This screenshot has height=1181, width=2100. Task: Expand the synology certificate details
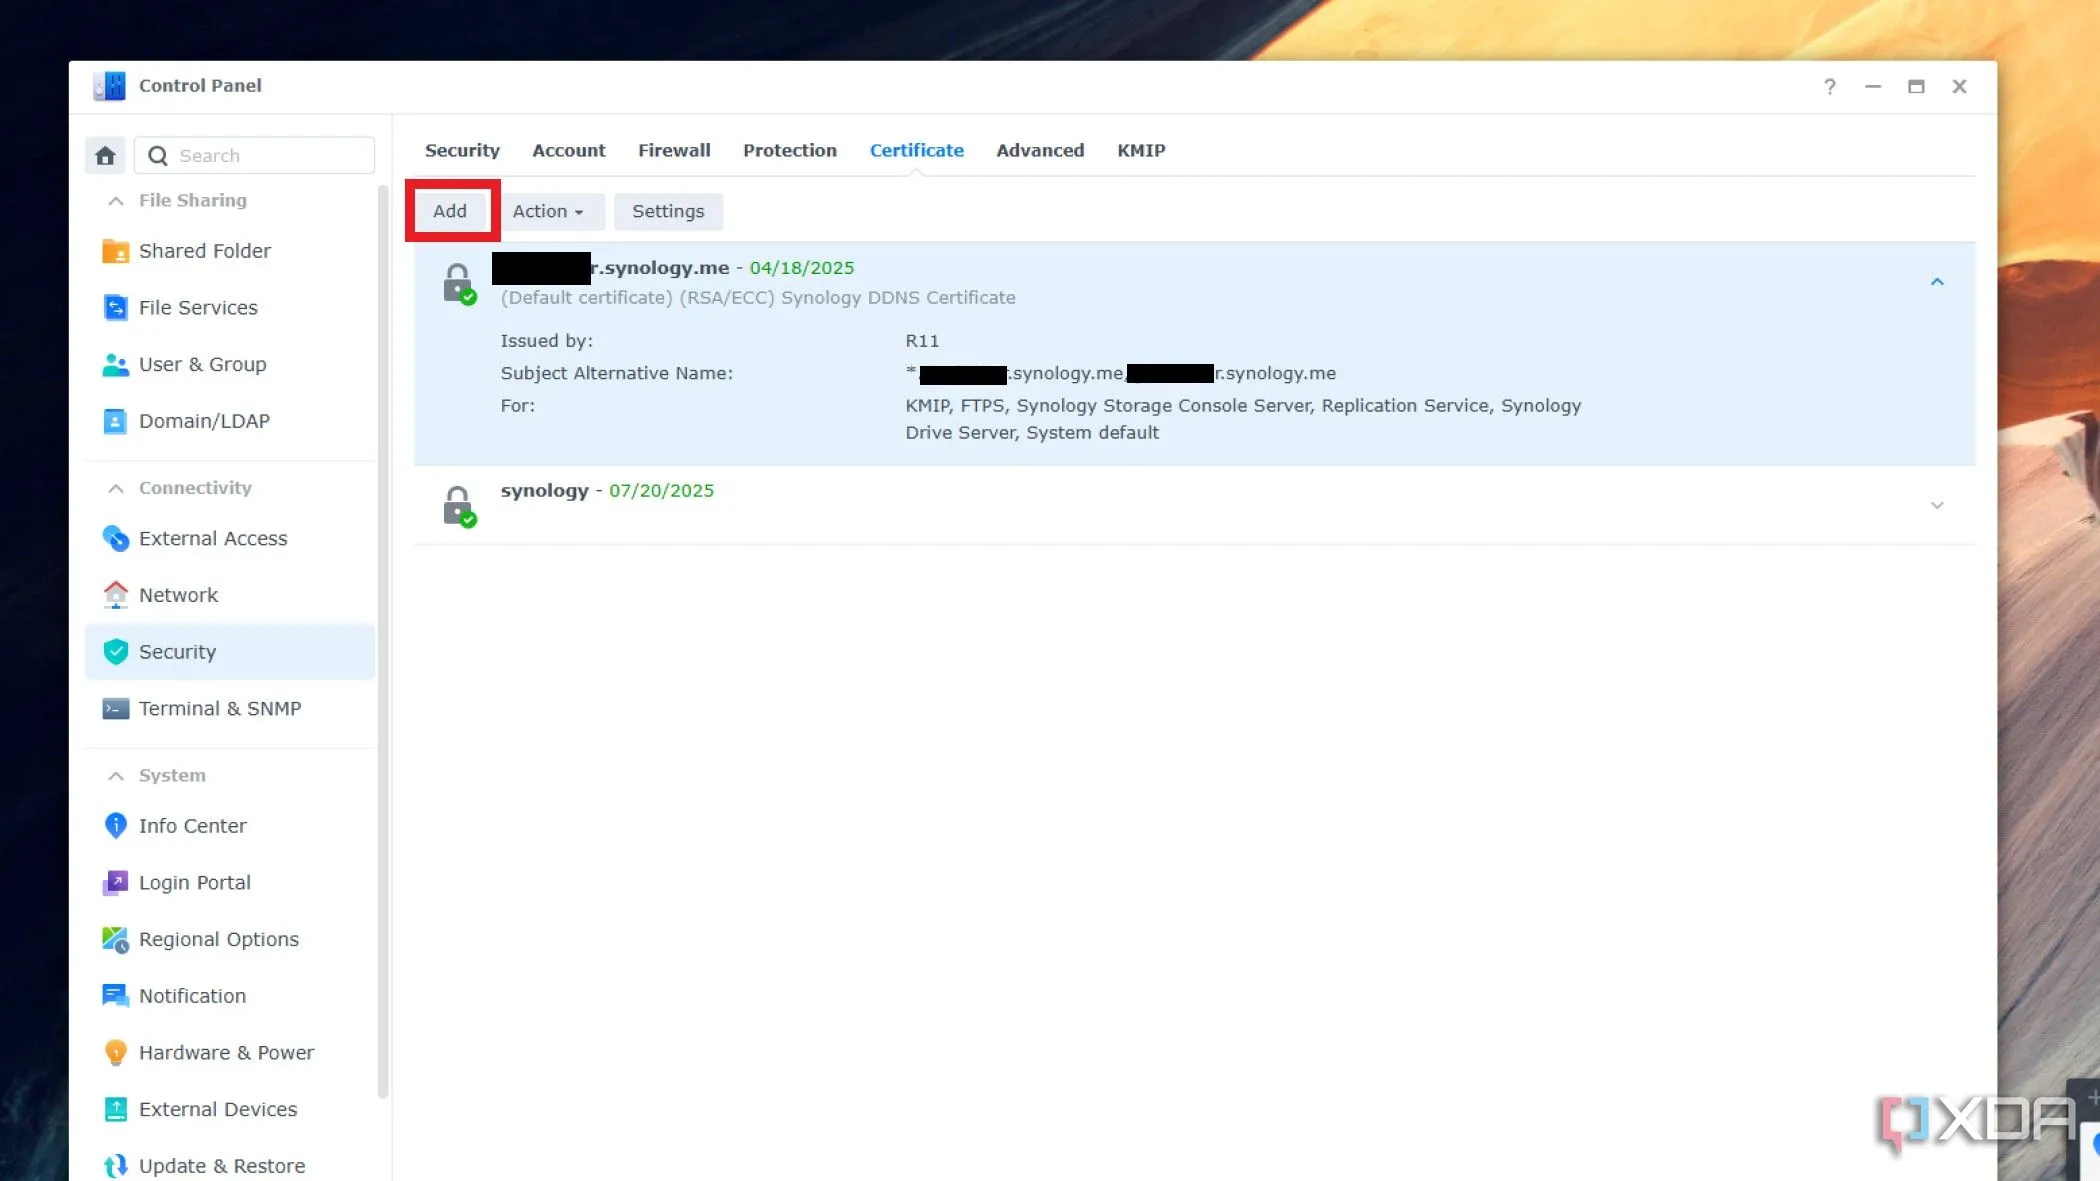click(x=1937, y=505)
